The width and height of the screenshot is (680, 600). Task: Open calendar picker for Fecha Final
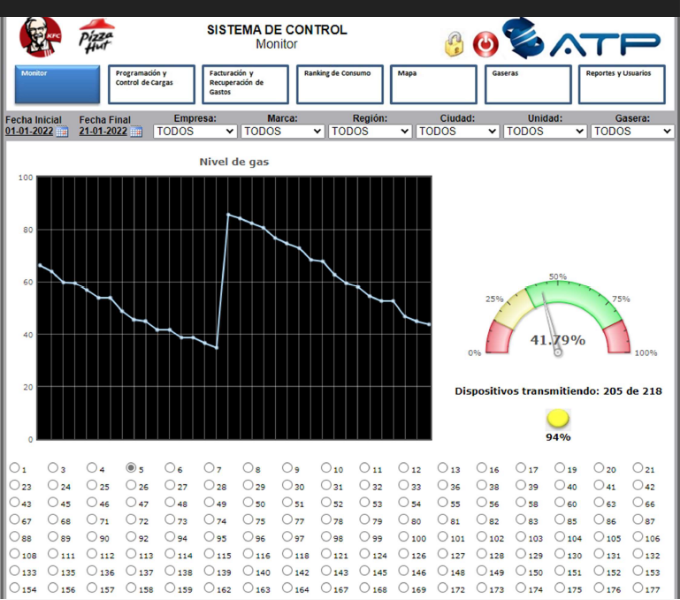click(136, 131)
